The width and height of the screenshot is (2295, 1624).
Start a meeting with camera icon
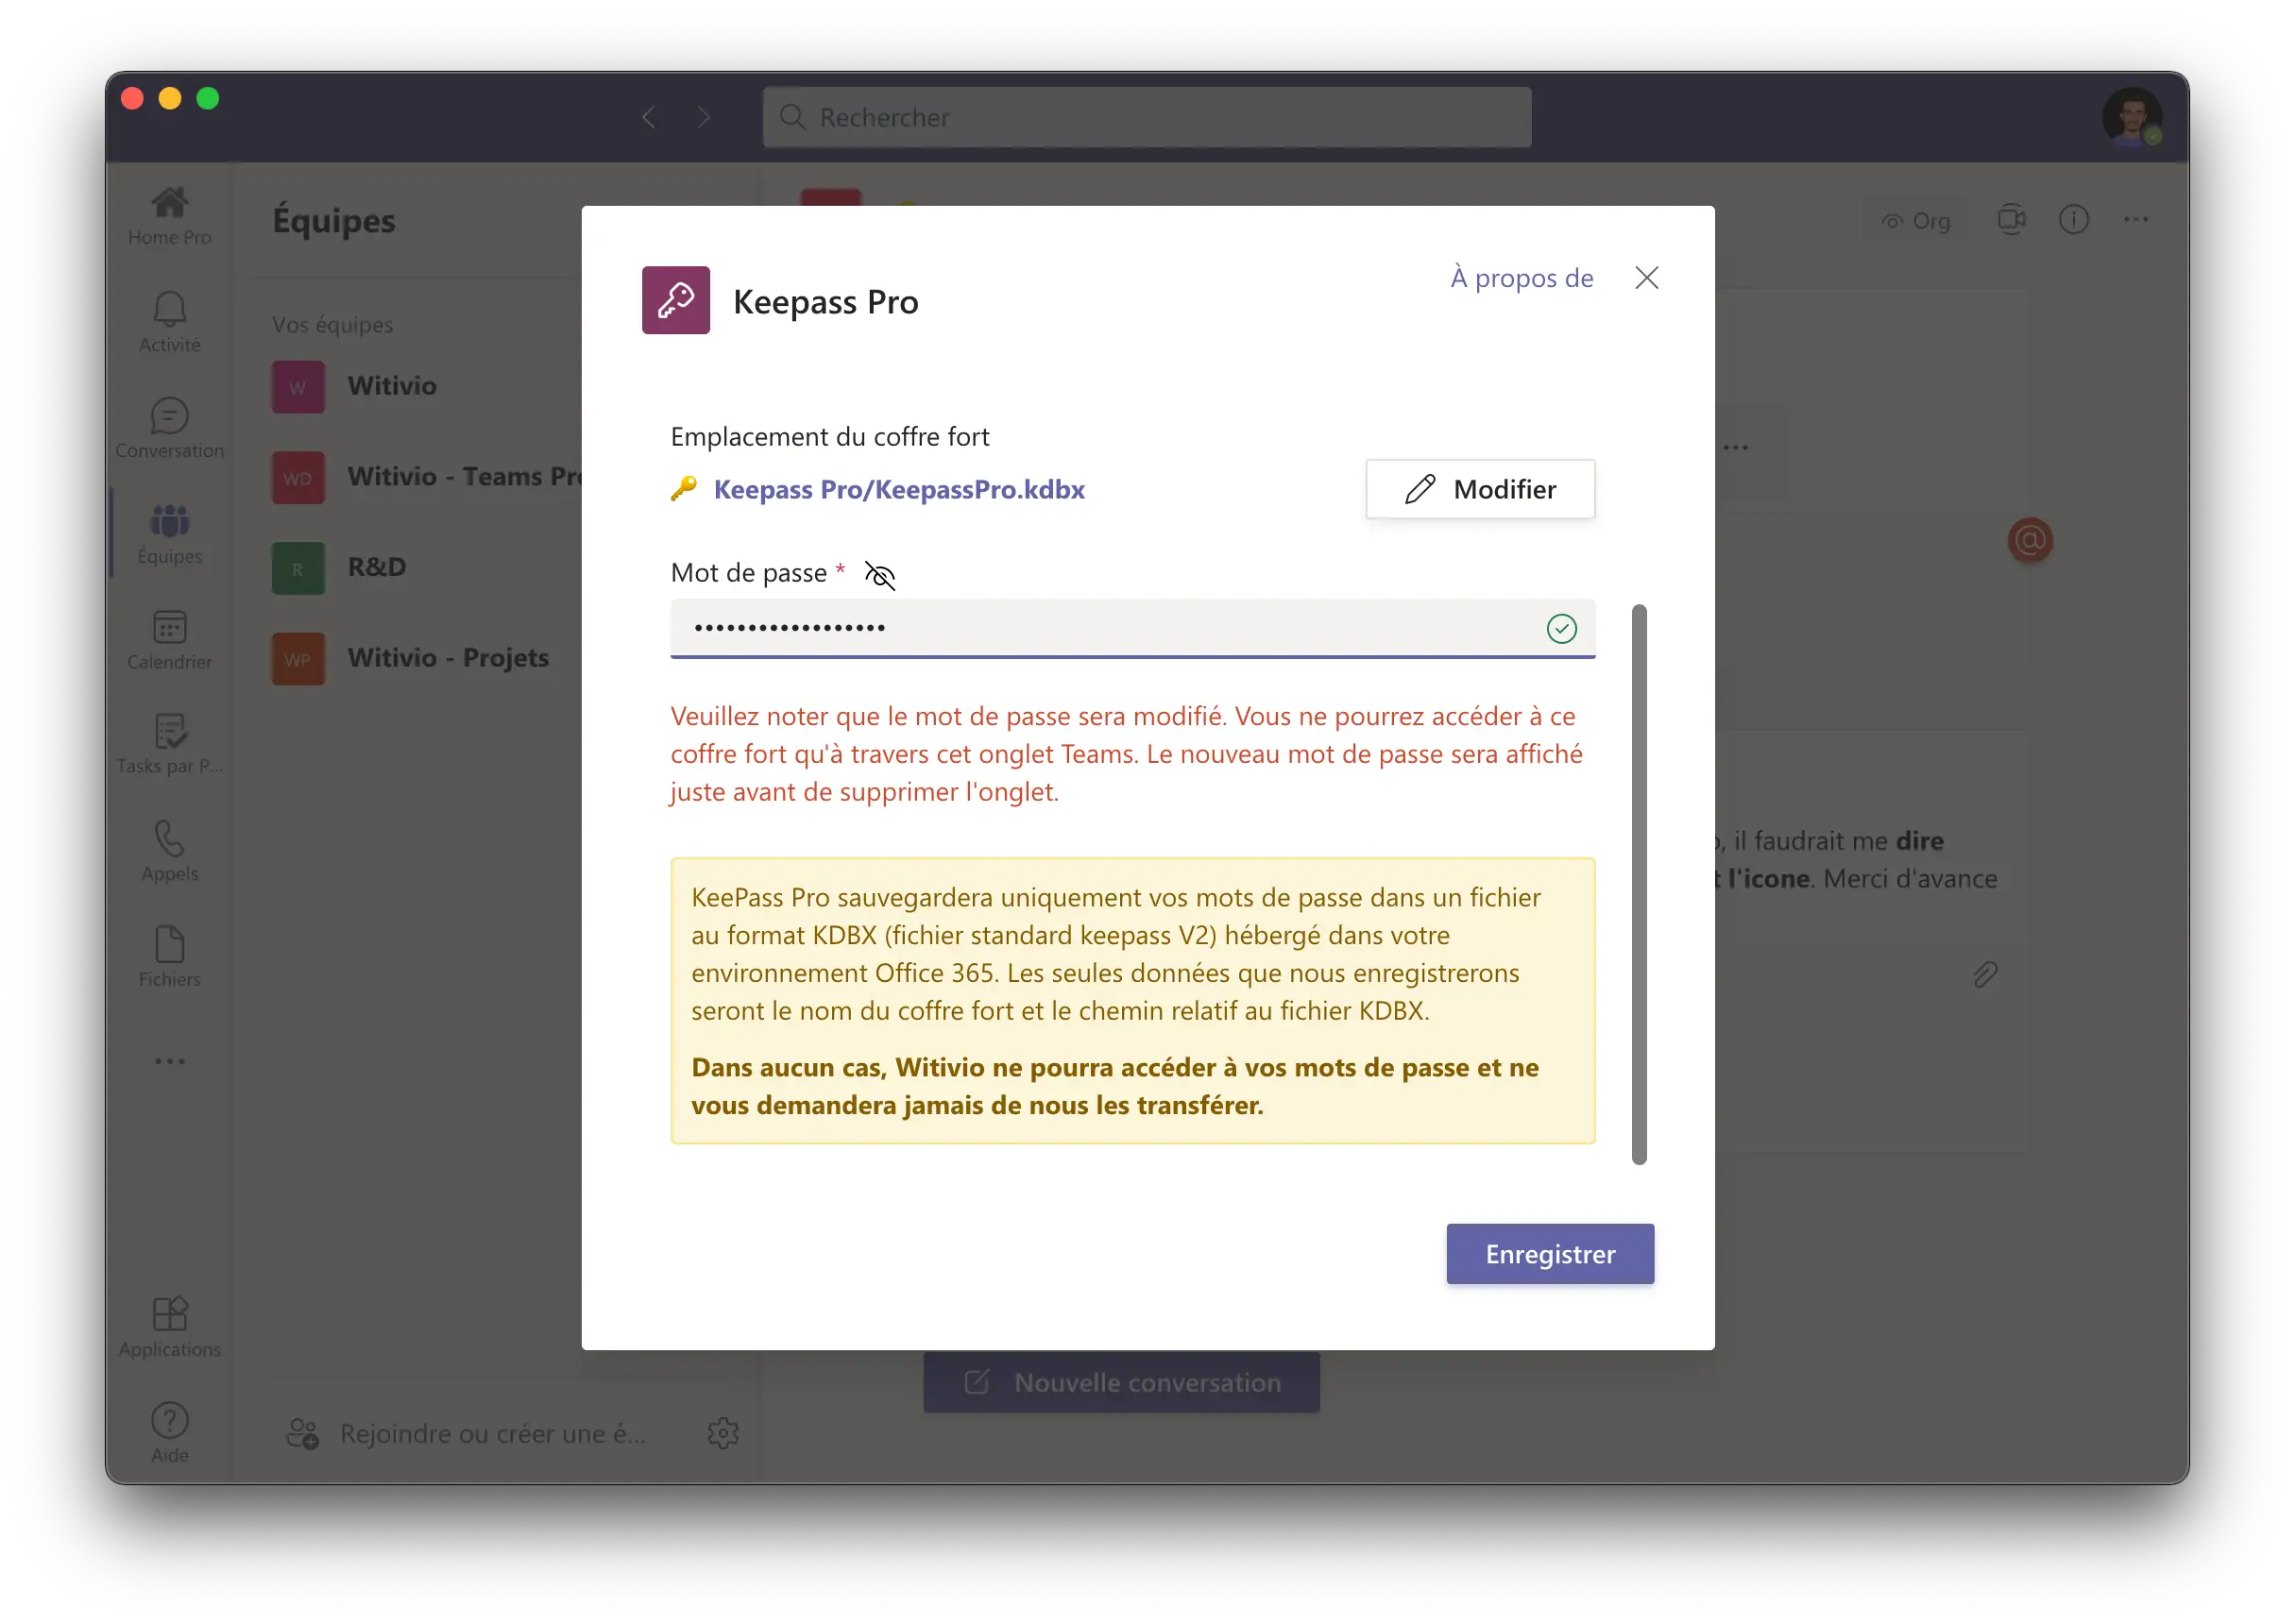pyautogui.click(x=2011, y=219)
